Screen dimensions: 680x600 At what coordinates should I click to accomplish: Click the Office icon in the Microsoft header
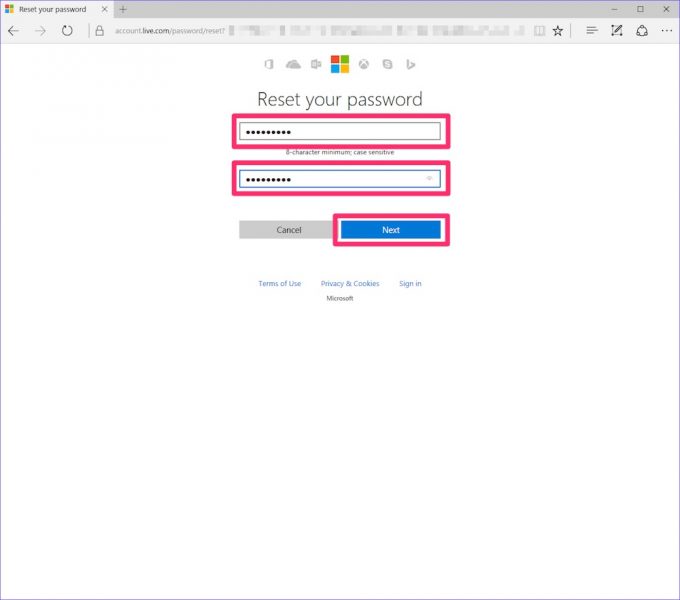269,65
